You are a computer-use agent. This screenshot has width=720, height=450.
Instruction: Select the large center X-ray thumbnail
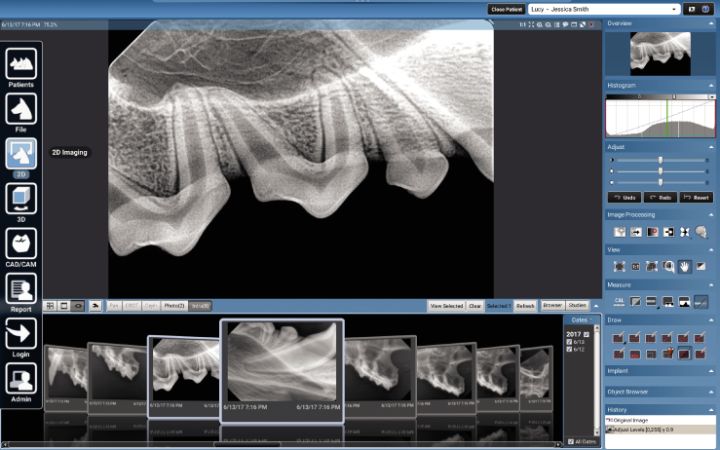282,371
